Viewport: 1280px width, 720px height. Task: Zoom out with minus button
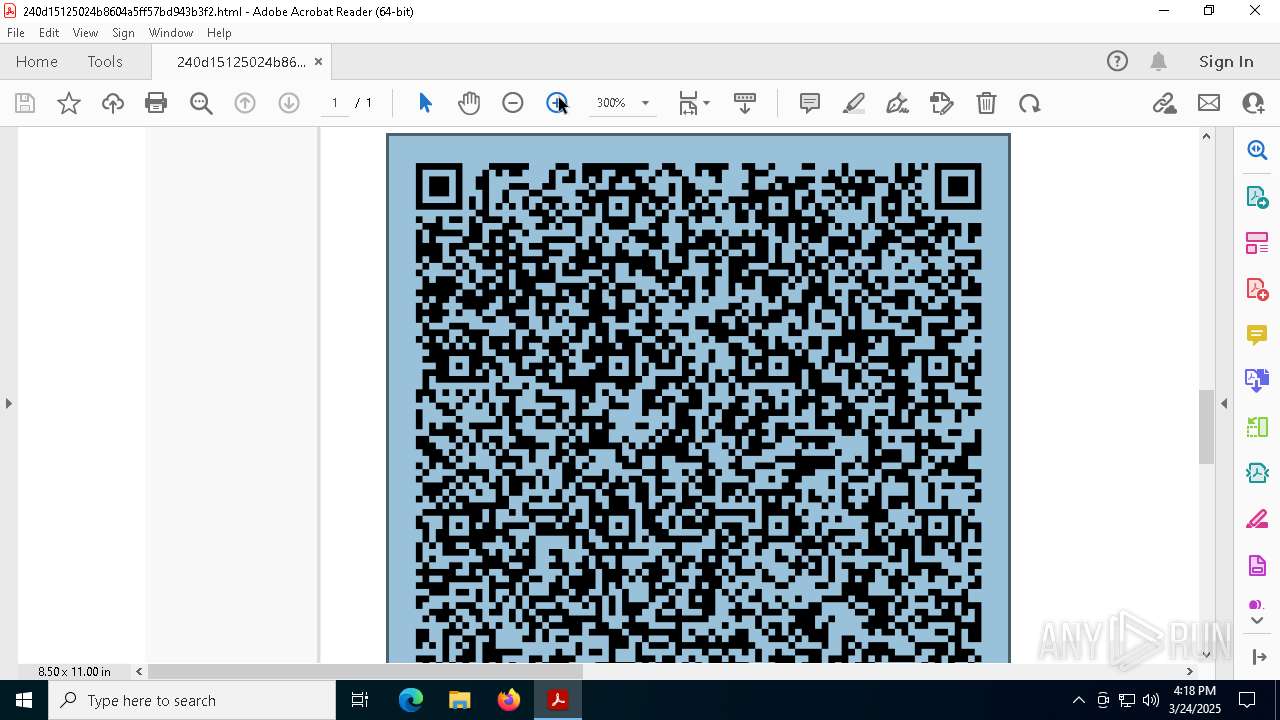point(513,103)
